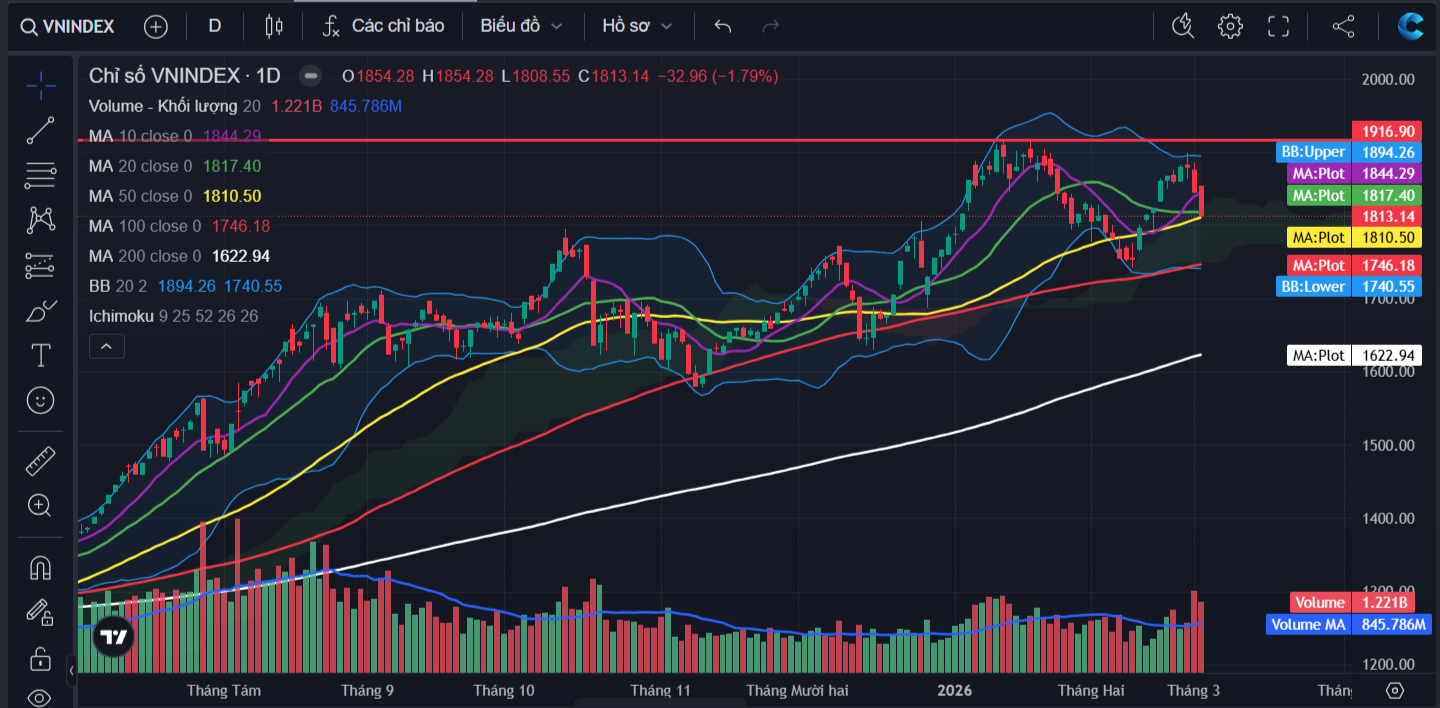
Task: Open the candlestick chart style picker
Action: pos(274,26)
